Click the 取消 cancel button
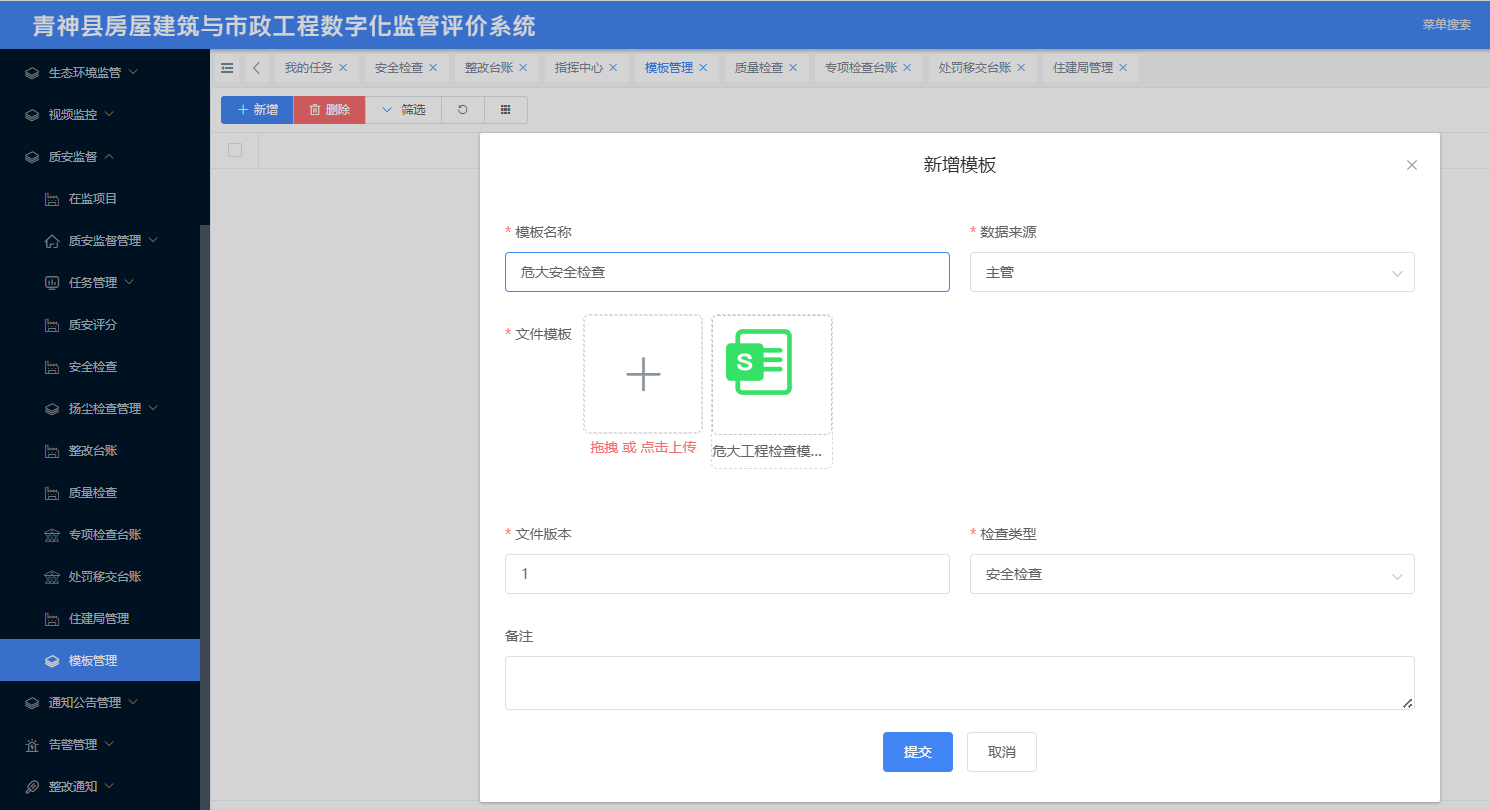Screen dimensions: 1490x810 point(1001,752)
